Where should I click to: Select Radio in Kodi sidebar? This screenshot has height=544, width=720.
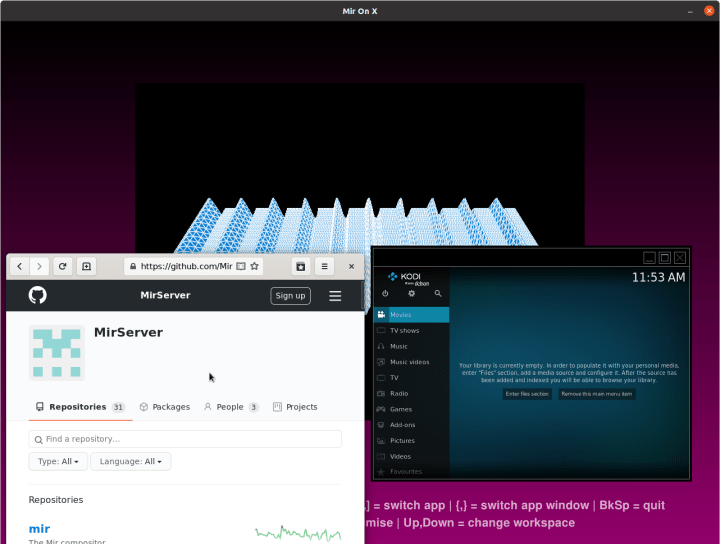411,393
